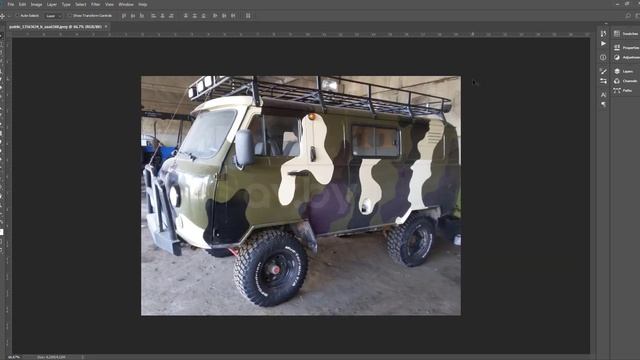The image size is (640, 360).
Task: Open the Auto-Select Layer dropdown
Action: 53,16
